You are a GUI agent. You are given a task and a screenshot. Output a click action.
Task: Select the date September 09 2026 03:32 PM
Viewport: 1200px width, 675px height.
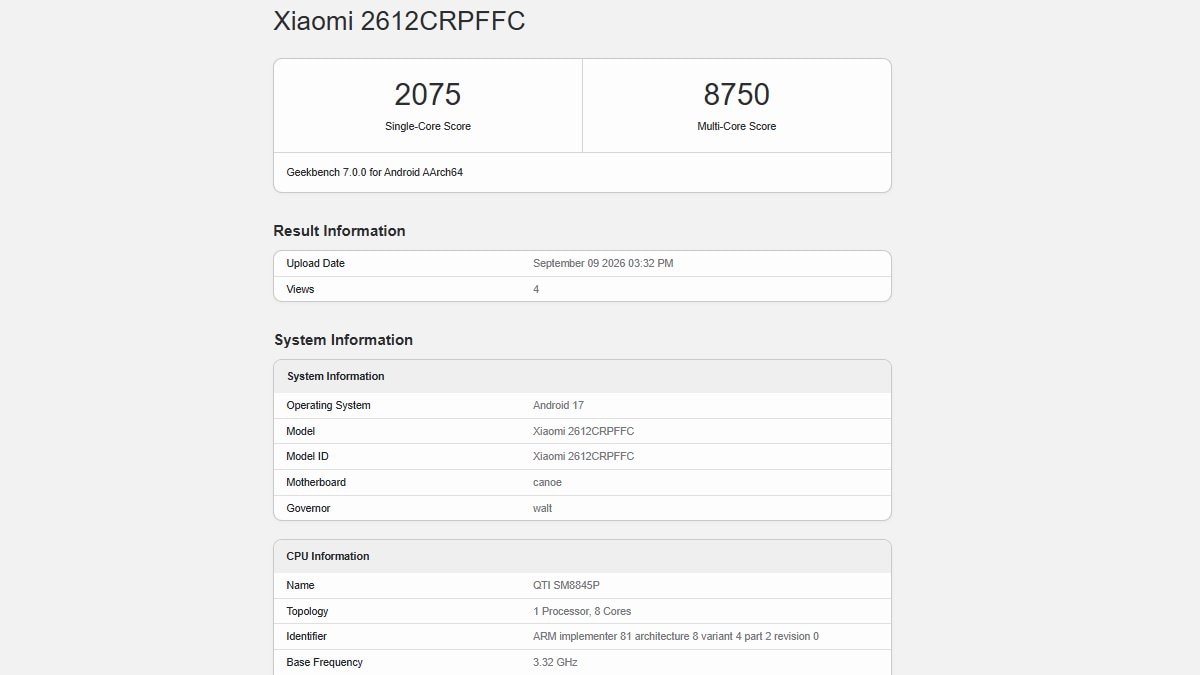[x=603, y=263]
